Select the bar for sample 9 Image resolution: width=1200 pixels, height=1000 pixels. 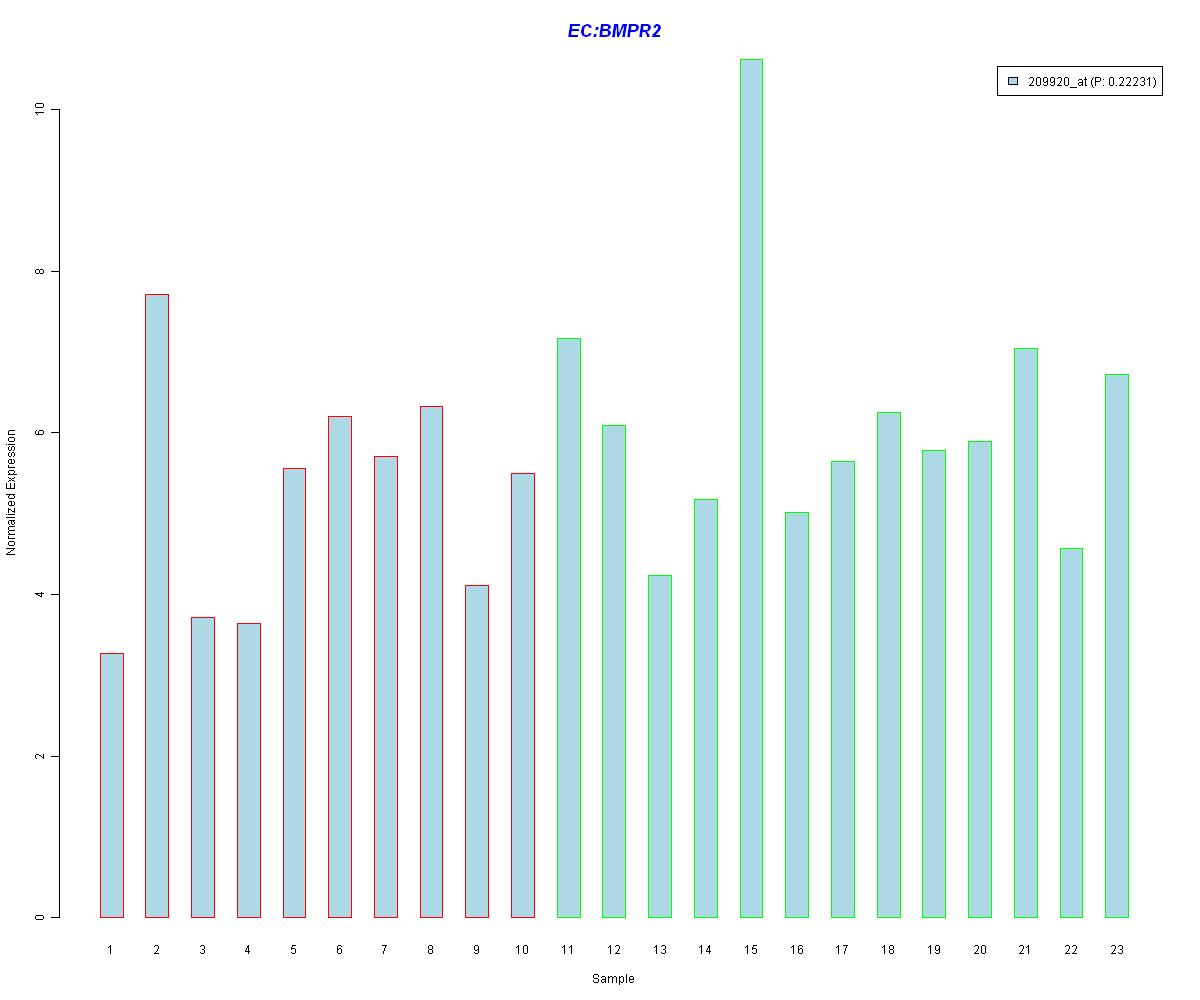coord(477,751)
